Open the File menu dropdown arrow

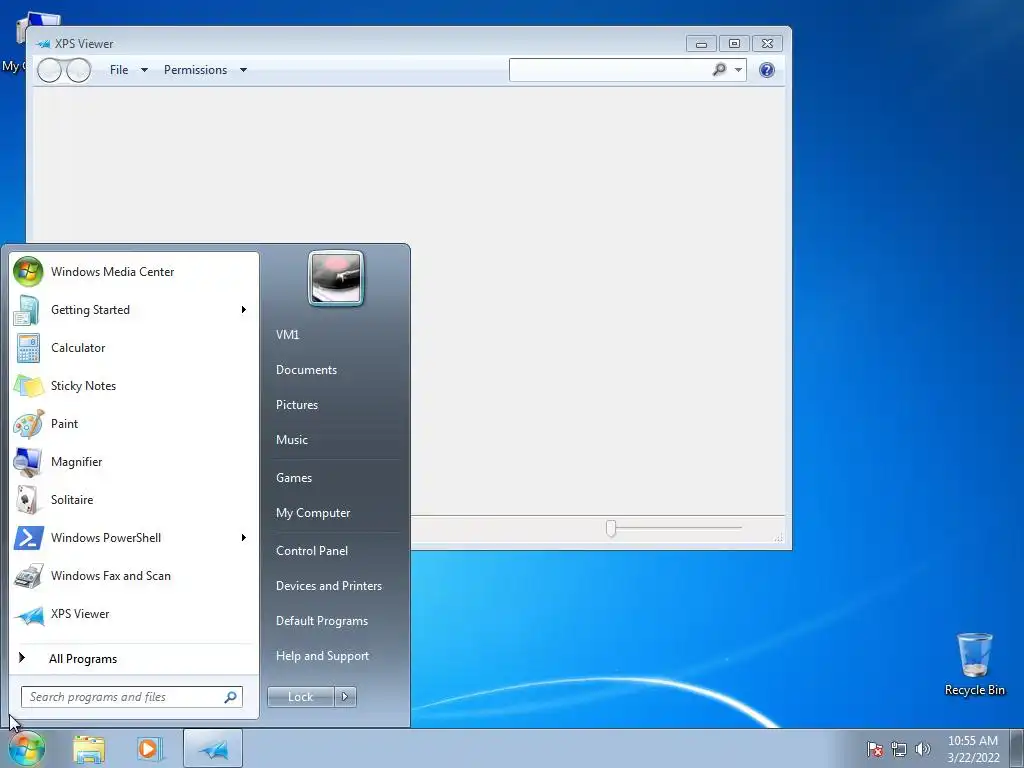tap(144, 71)
